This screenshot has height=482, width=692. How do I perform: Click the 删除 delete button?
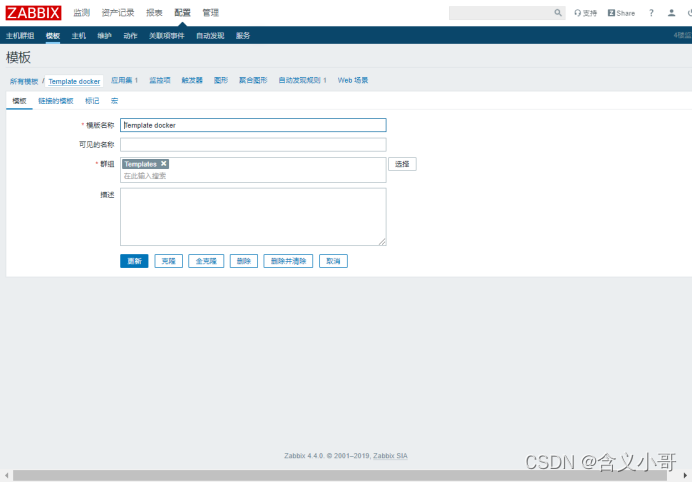coord(244,261)
